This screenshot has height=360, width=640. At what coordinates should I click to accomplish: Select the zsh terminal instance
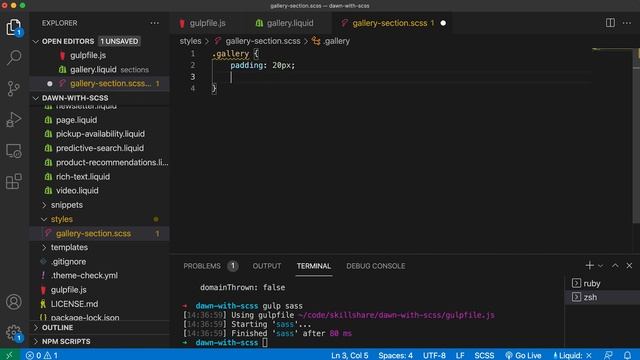[602, 297]
